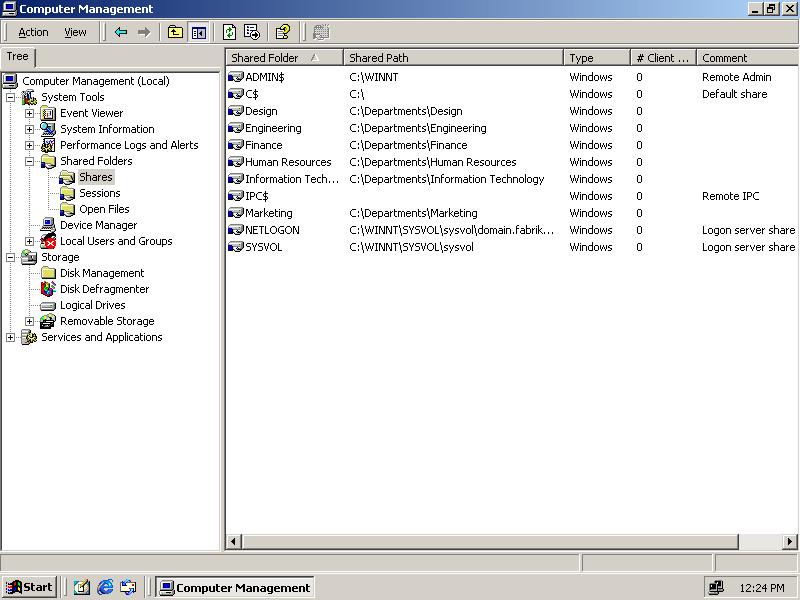Open the Action menu

click(33, 32)
